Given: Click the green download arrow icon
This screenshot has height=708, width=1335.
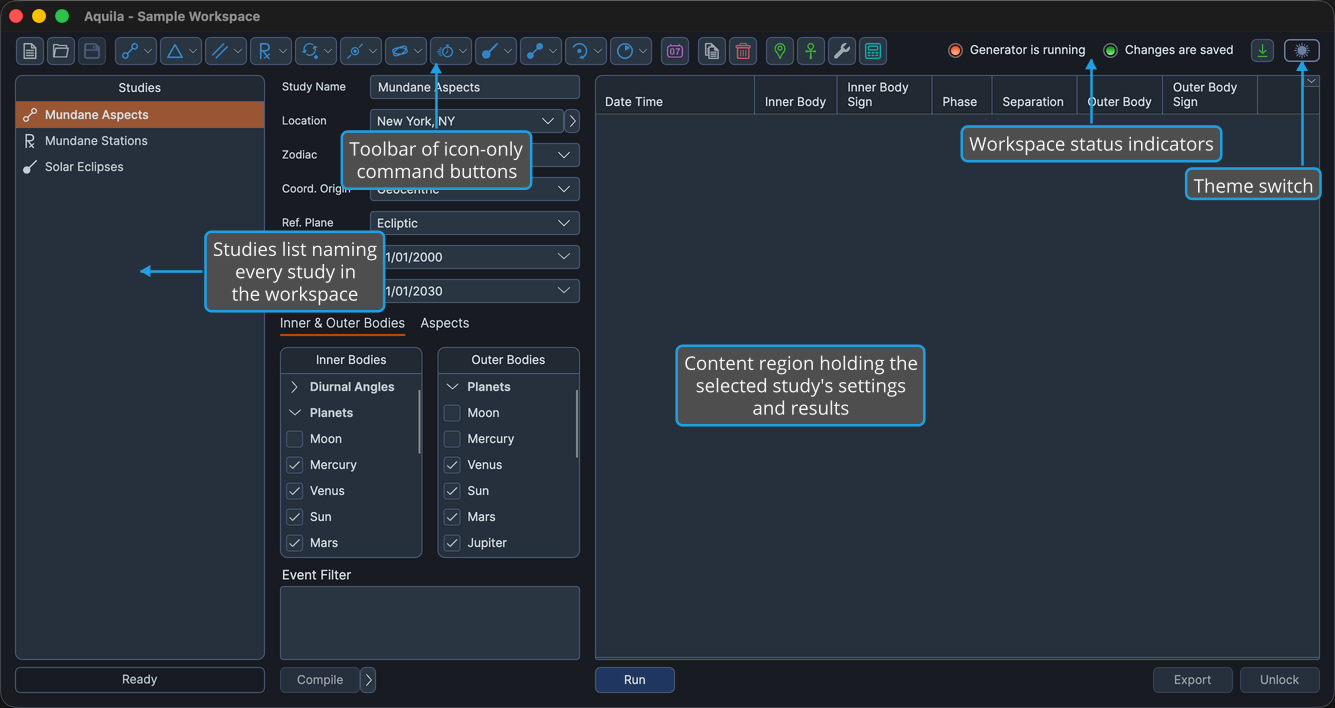Looking at the screenshot, I should click(1263, 50).
